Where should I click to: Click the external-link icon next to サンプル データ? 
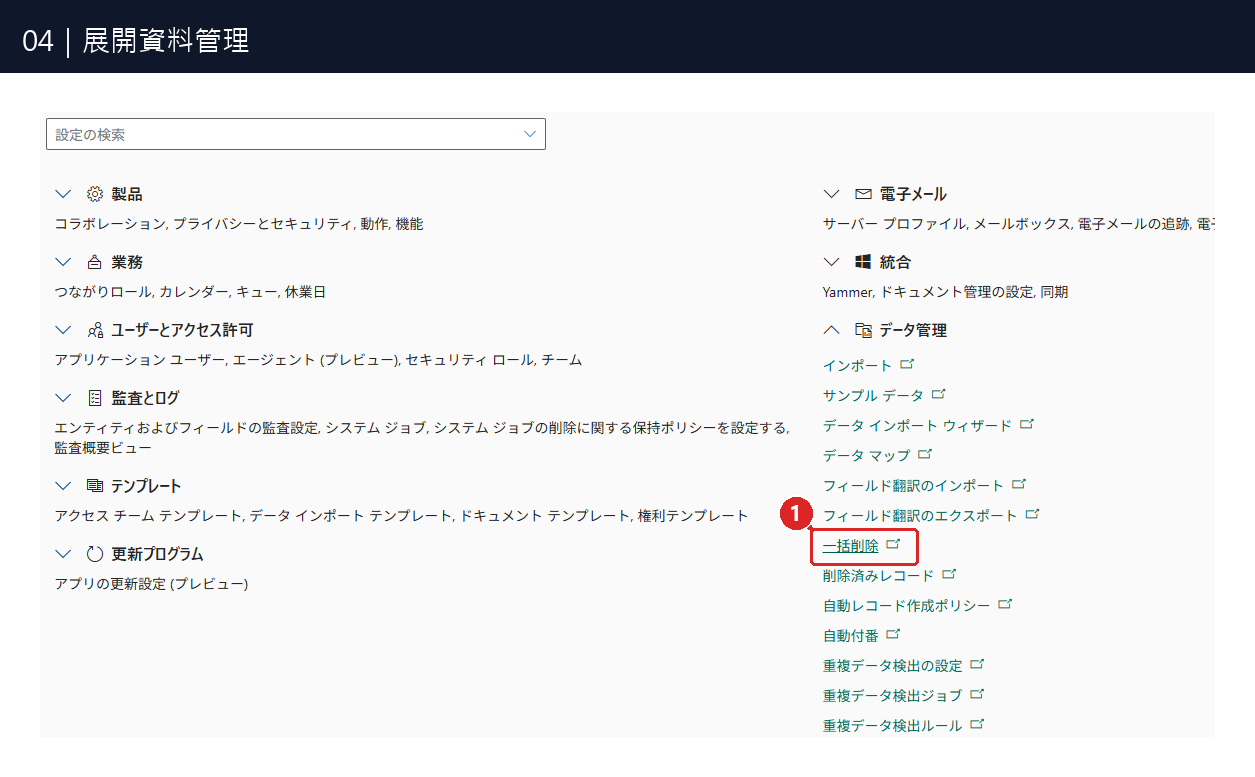939,394
